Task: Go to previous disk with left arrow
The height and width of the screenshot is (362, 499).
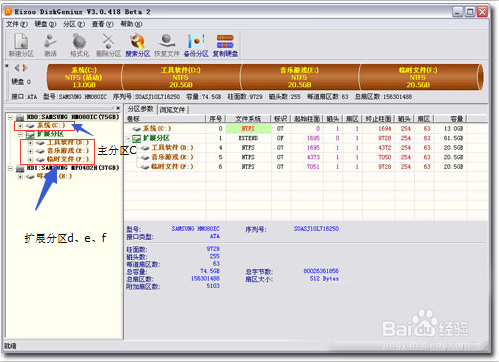Action: pos(17,68)
